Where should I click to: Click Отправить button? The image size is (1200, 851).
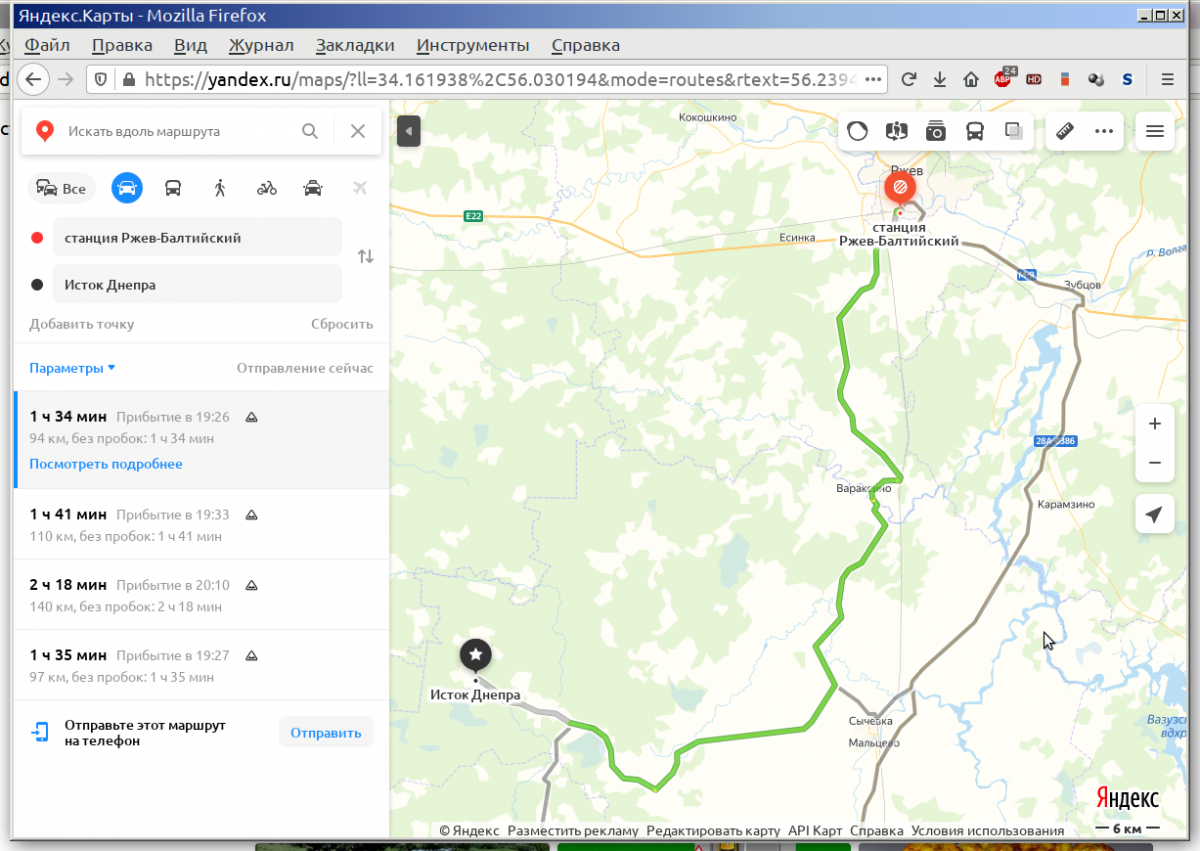coord(326,732)
